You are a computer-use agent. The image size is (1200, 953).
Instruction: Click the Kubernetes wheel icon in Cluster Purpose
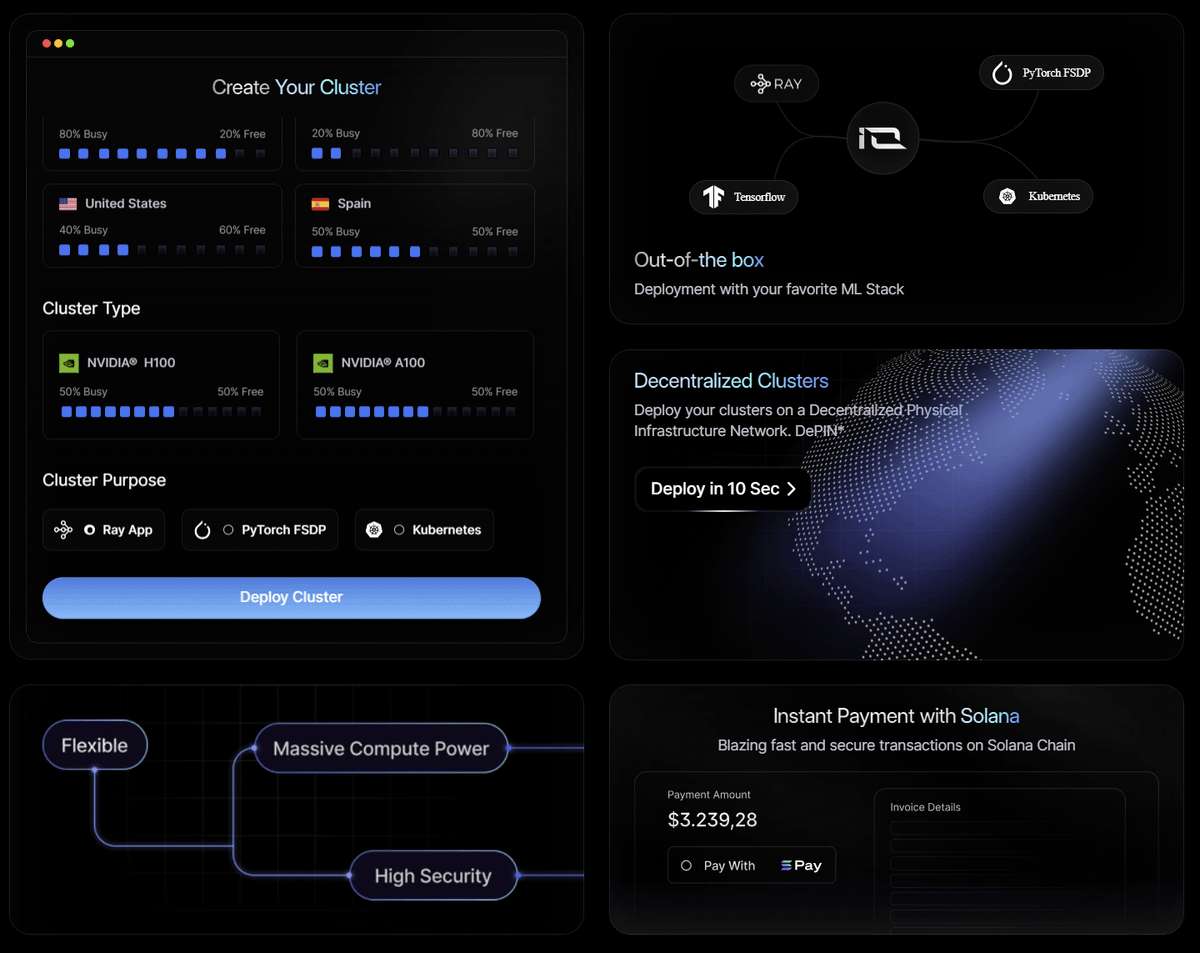(x=374, y=530)
